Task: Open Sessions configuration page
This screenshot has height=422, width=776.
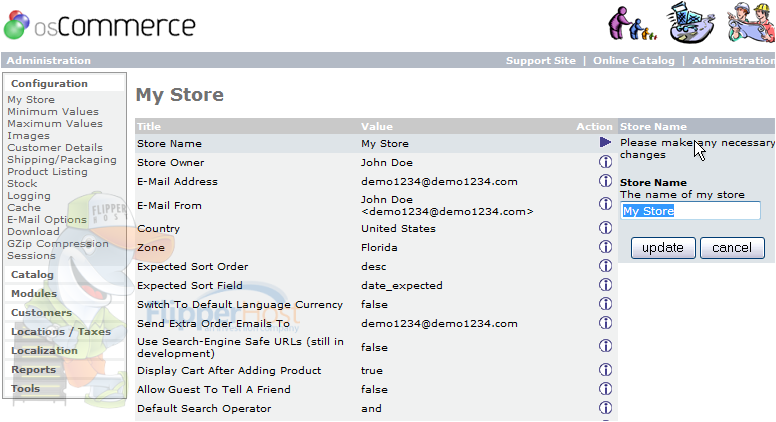Action: (31, 255)
